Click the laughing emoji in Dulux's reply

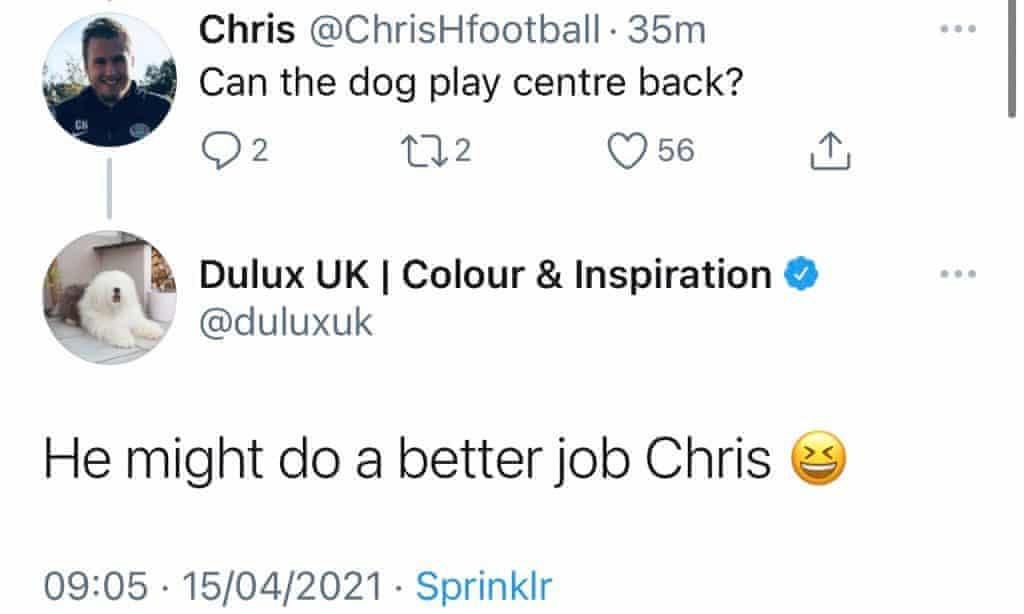pyautogui.click(x=818, y=459)
